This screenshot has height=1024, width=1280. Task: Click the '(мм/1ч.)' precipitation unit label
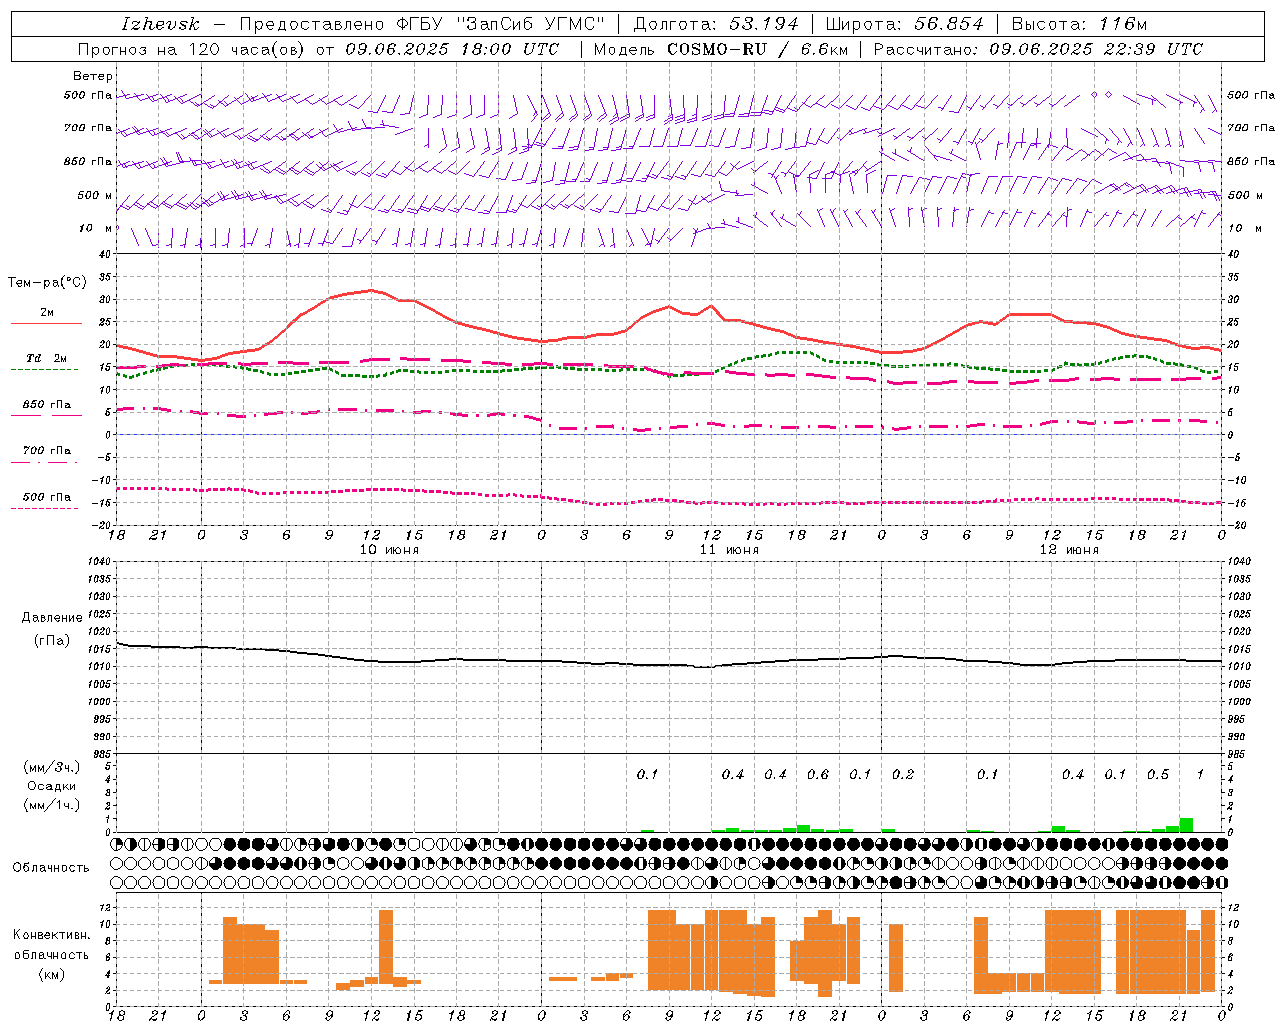coord(51,805)
